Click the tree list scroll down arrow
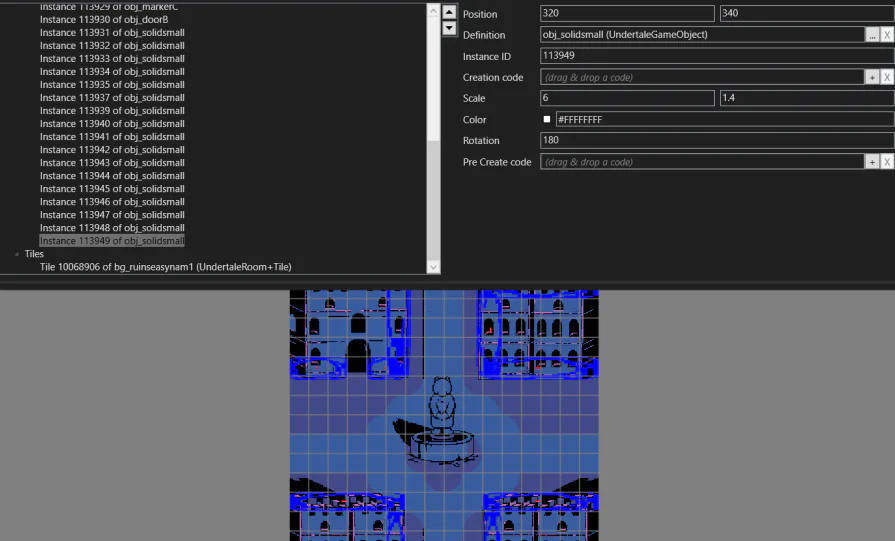The width and height of the screenshot is (895, 541). (433, 267)
